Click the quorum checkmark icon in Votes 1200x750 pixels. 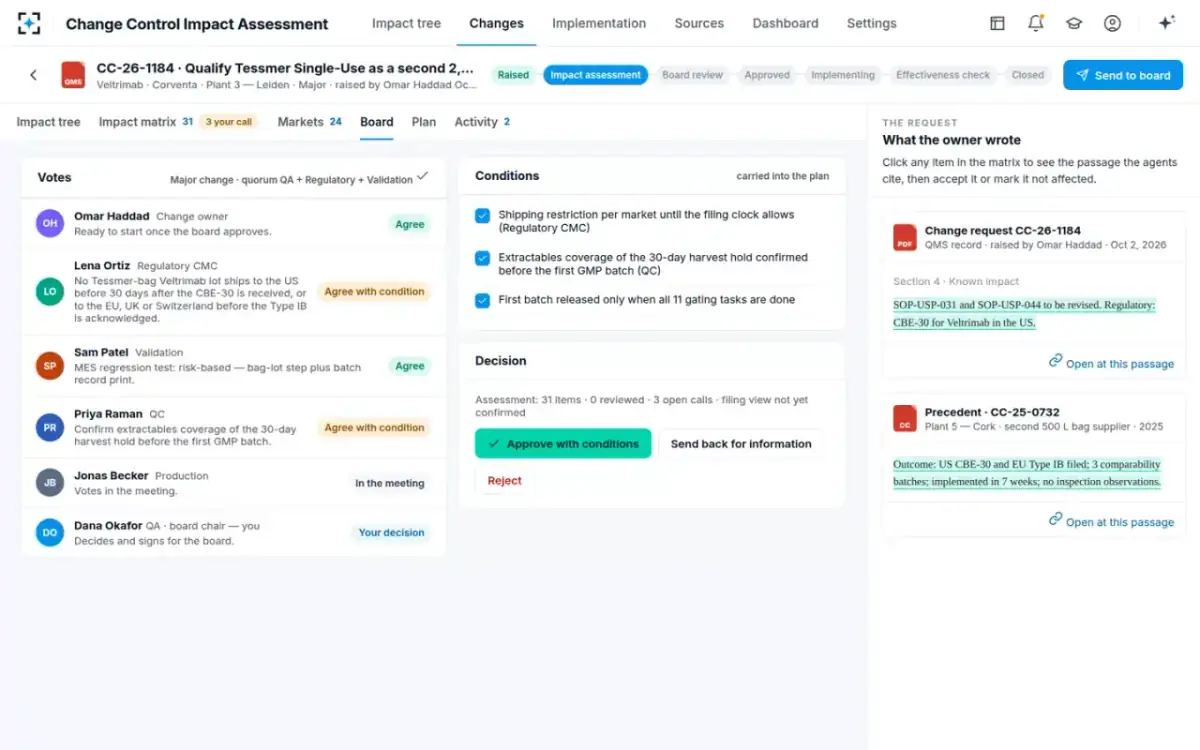[423, 177]
